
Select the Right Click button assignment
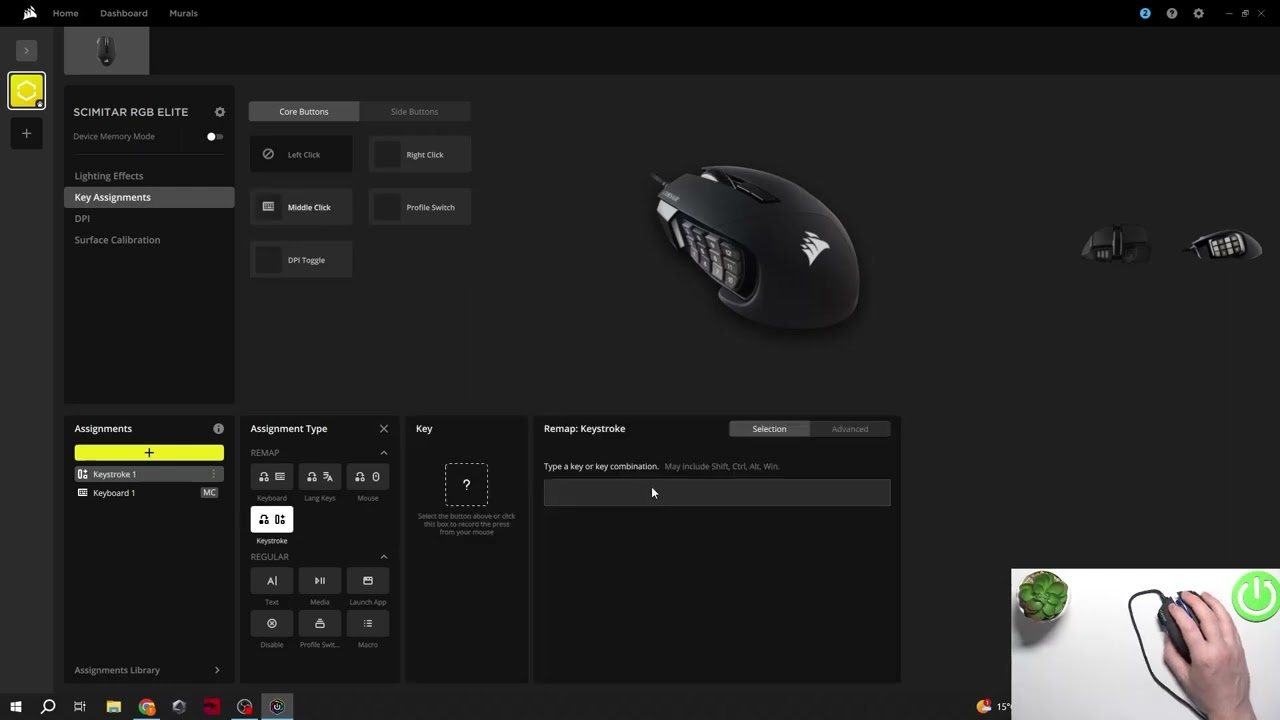[x=420, y=154]
